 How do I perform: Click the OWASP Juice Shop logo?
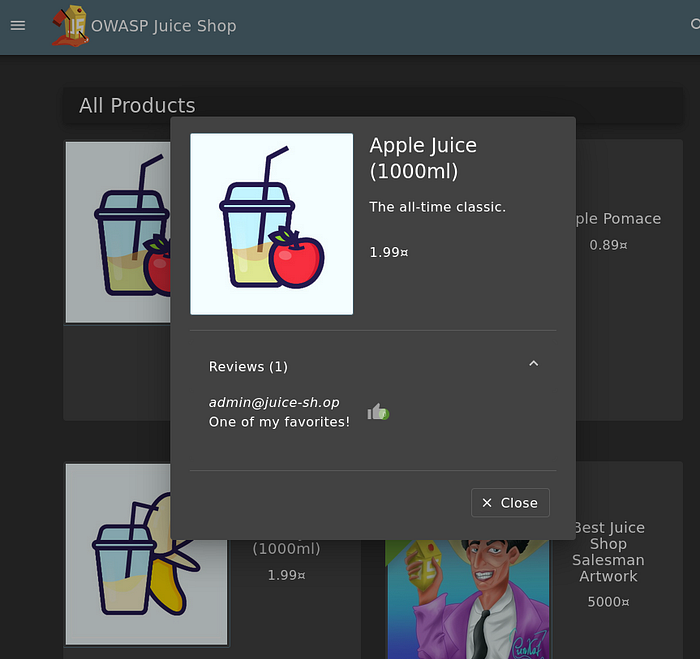(71, 26)
